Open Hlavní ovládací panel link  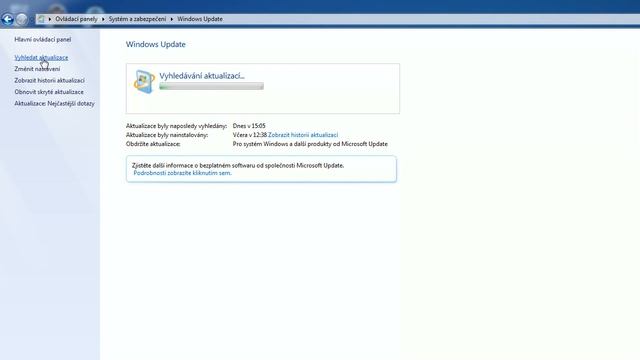[43, 40]
